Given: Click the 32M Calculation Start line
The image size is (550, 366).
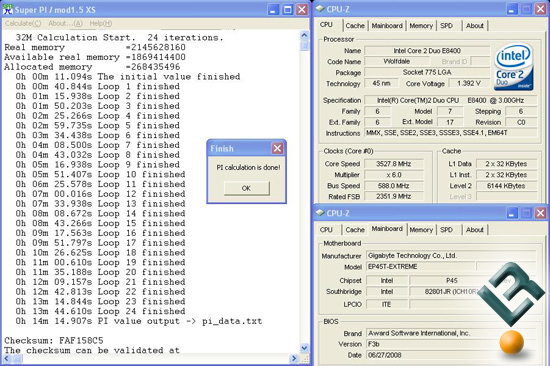Looking at the screenshot, I should click(x=119, y=38).
